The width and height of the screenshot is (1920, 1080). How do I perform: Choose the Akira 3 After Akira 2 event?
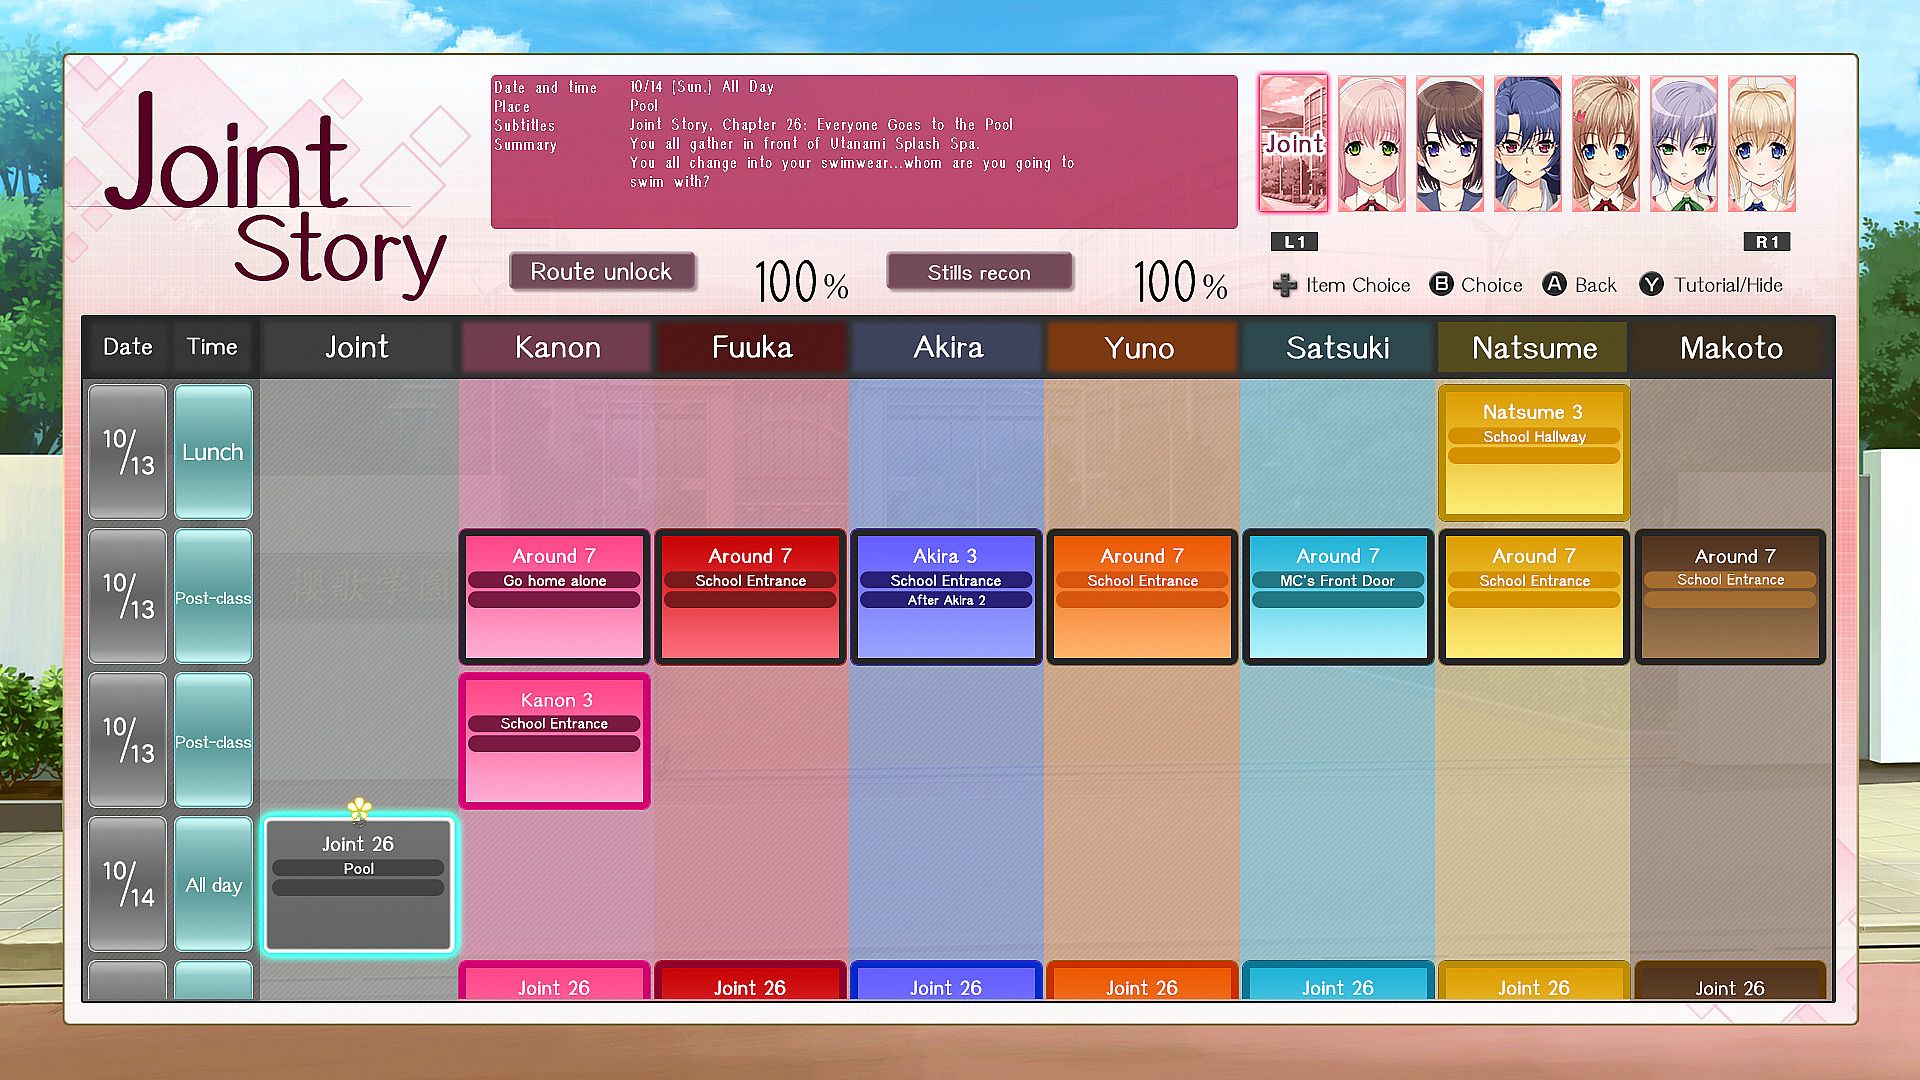tap(945, 597)
